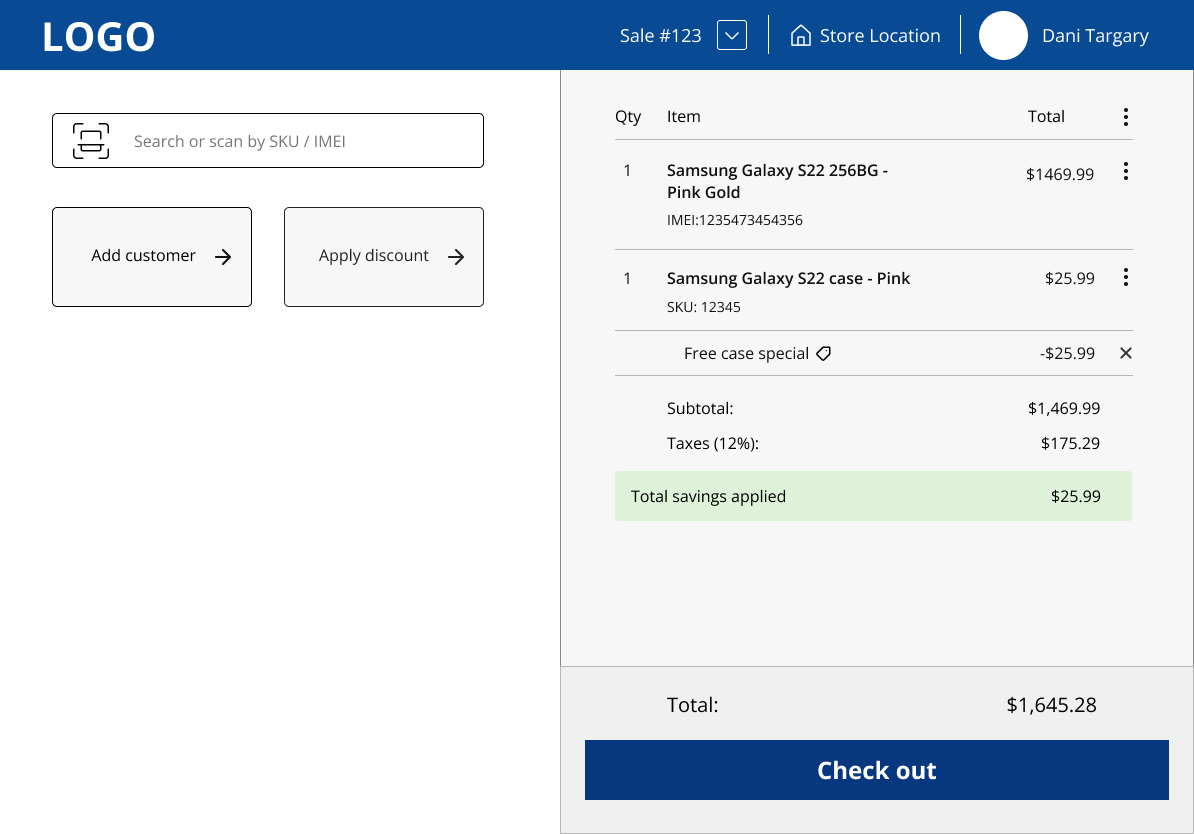
Task: Click the Free case special label
Action: tap(746, 353)
